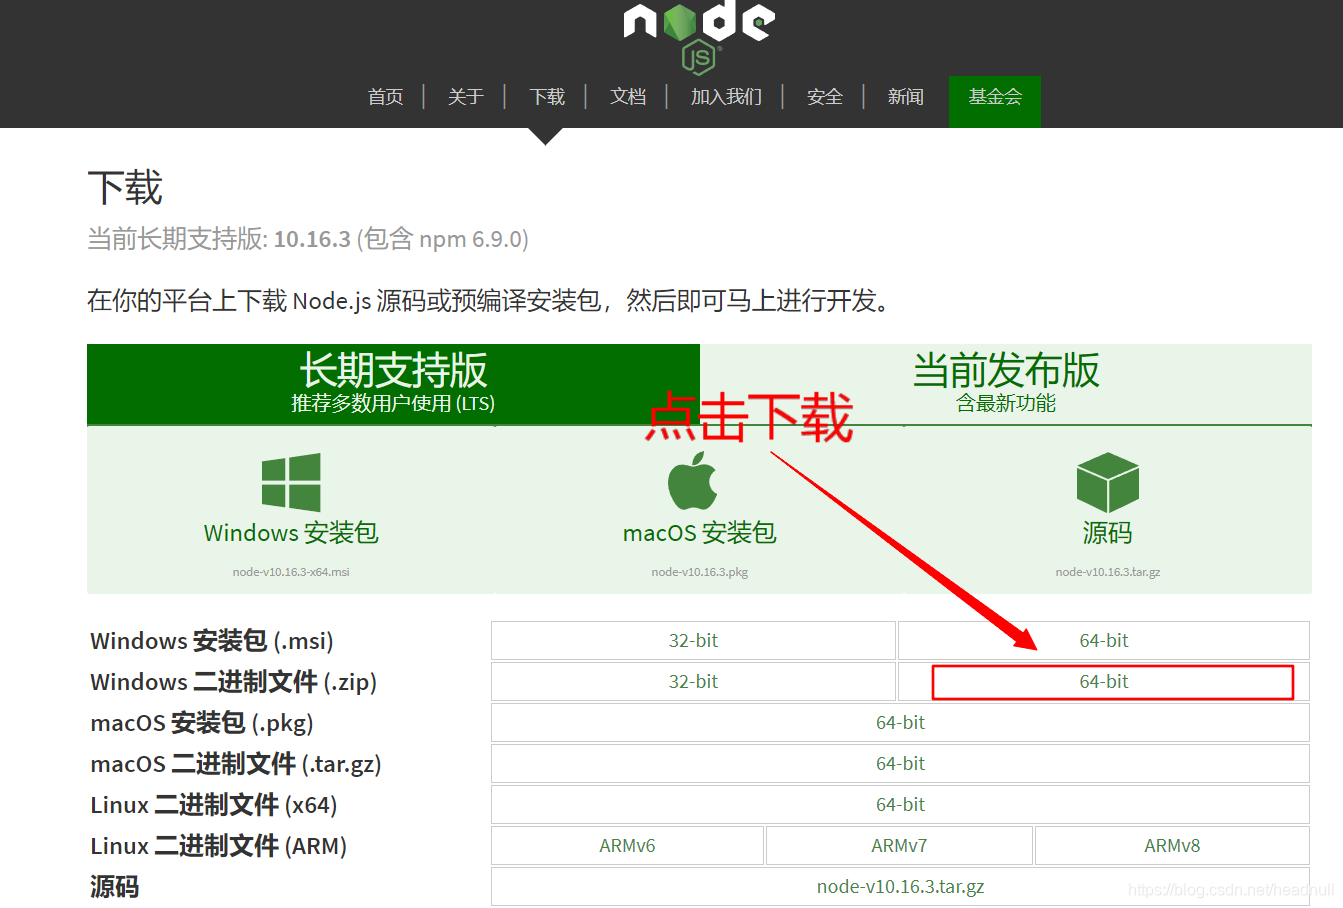Screen dimensions: 1343x908
Task: Open the 安全 menu item
Action: pos(825,97)
